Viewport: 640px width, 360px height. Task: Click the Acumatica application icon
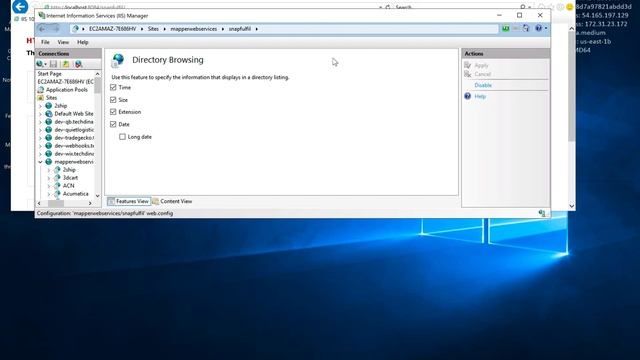pos(57,194)
